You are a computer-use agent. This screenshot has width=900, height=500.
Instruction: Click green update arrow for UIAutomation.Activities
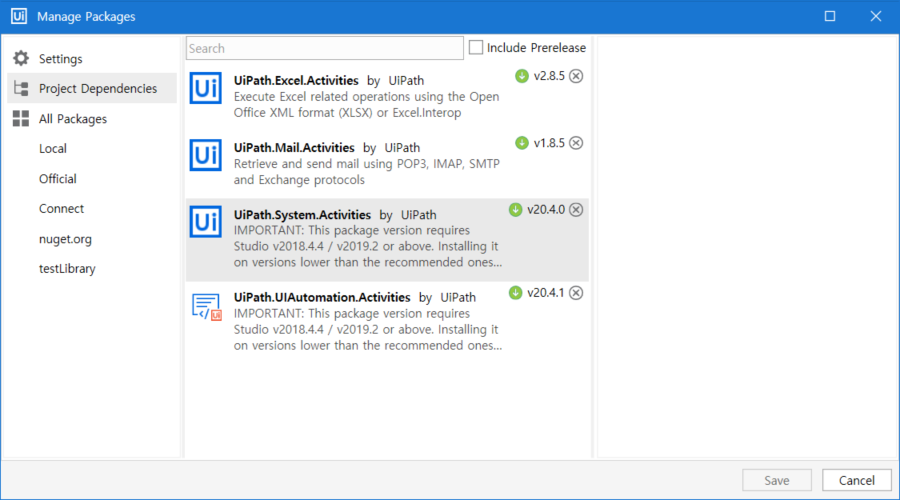point(515,293)
